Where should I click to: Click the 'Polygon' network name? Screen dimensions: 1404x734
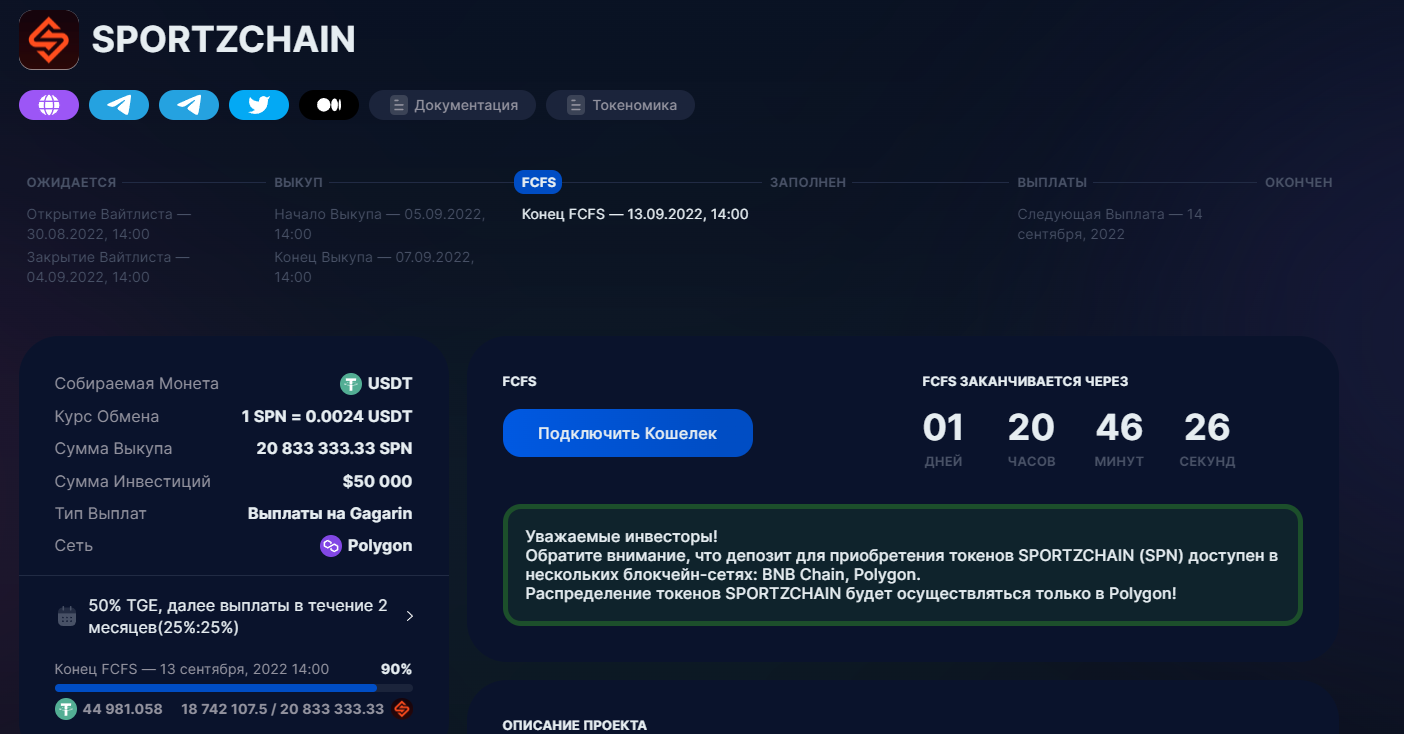[x=380, y=546]
